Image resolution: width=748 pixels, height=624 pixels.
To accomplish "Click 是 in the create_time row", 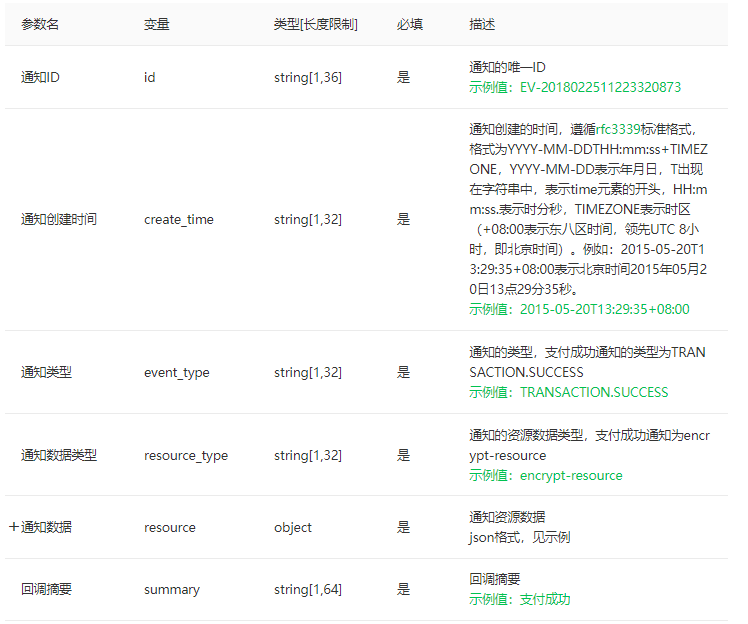I will [x=403, y=219].
